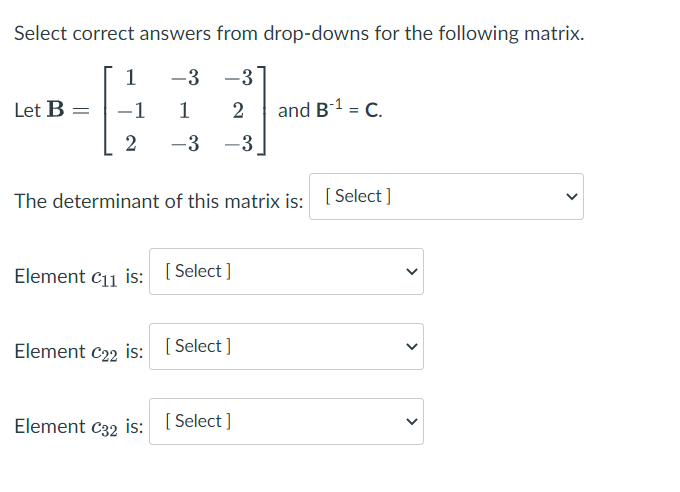
Task: Click the 'and B-1 = C.' text
Action: tap(329, 110)
